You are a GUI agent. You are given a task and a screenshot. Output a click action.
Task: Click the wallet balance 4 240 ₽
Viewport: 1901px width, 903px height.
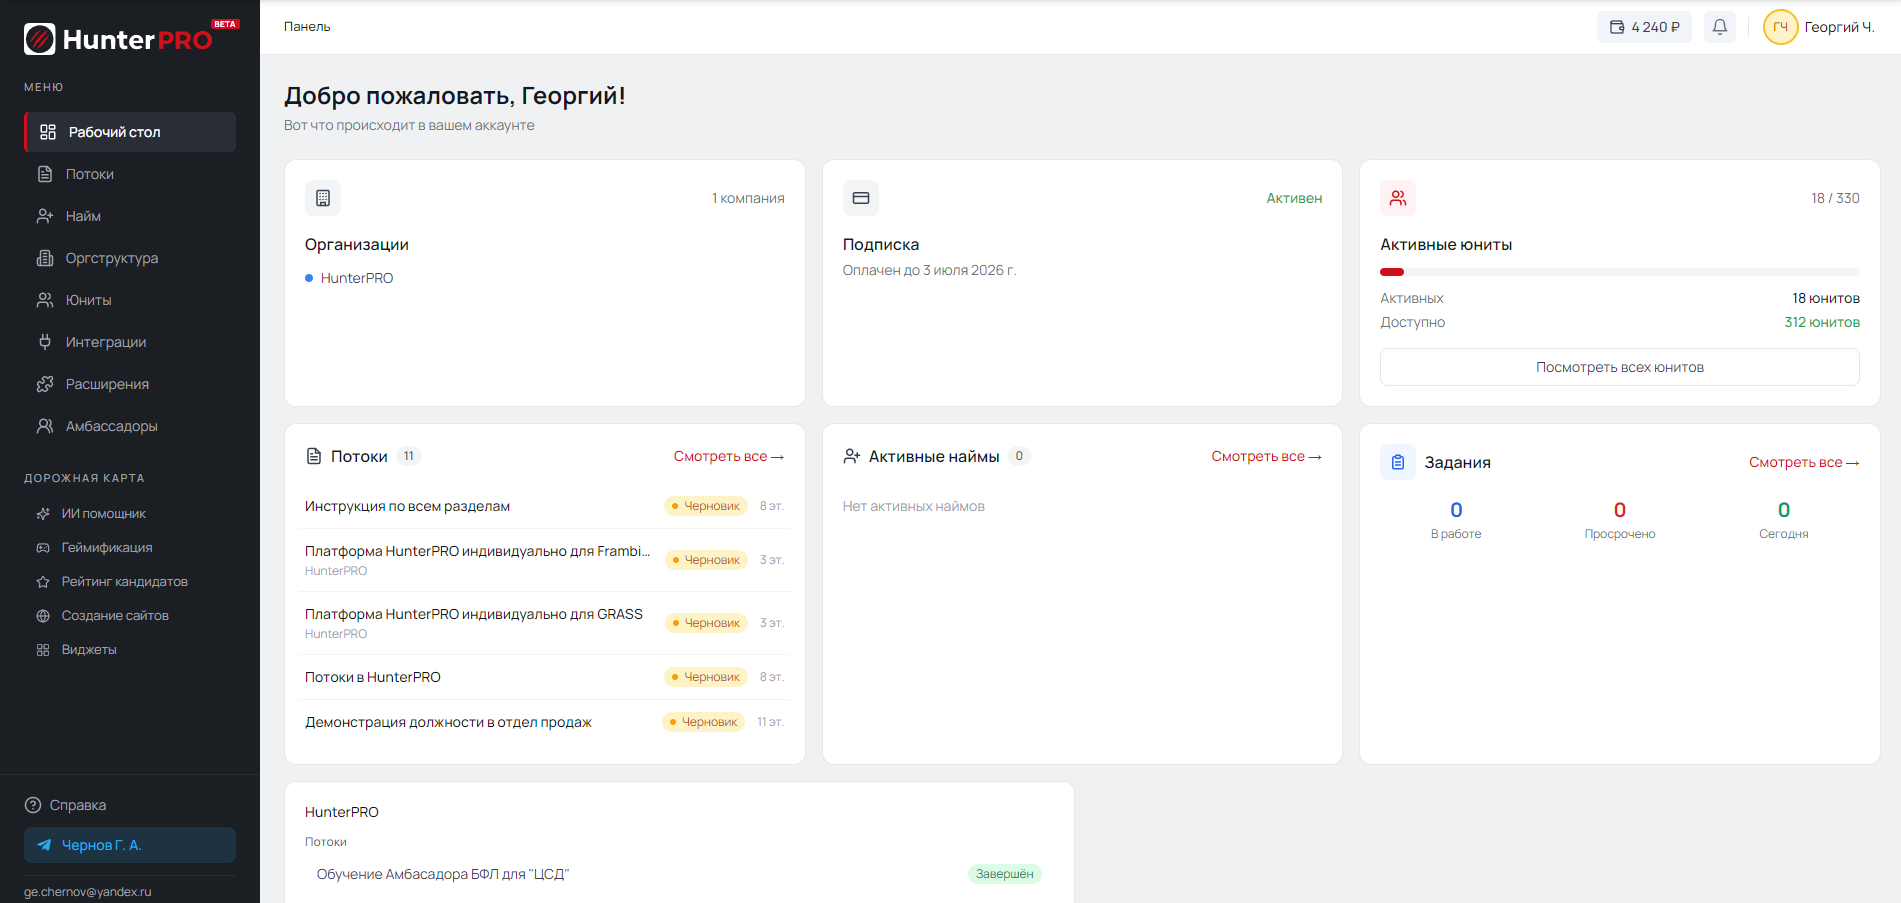(1644, 27)
